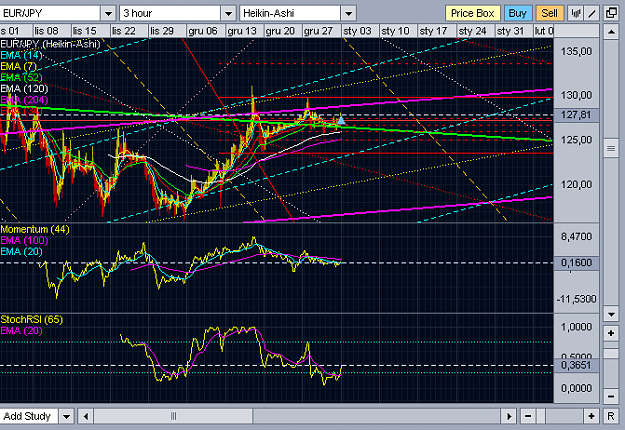Image resolution: width=625 pixels, height=430 pixels.
Task: Click the 135,00 price scale label
Action: pyautogui.click(x=576, y=51)
